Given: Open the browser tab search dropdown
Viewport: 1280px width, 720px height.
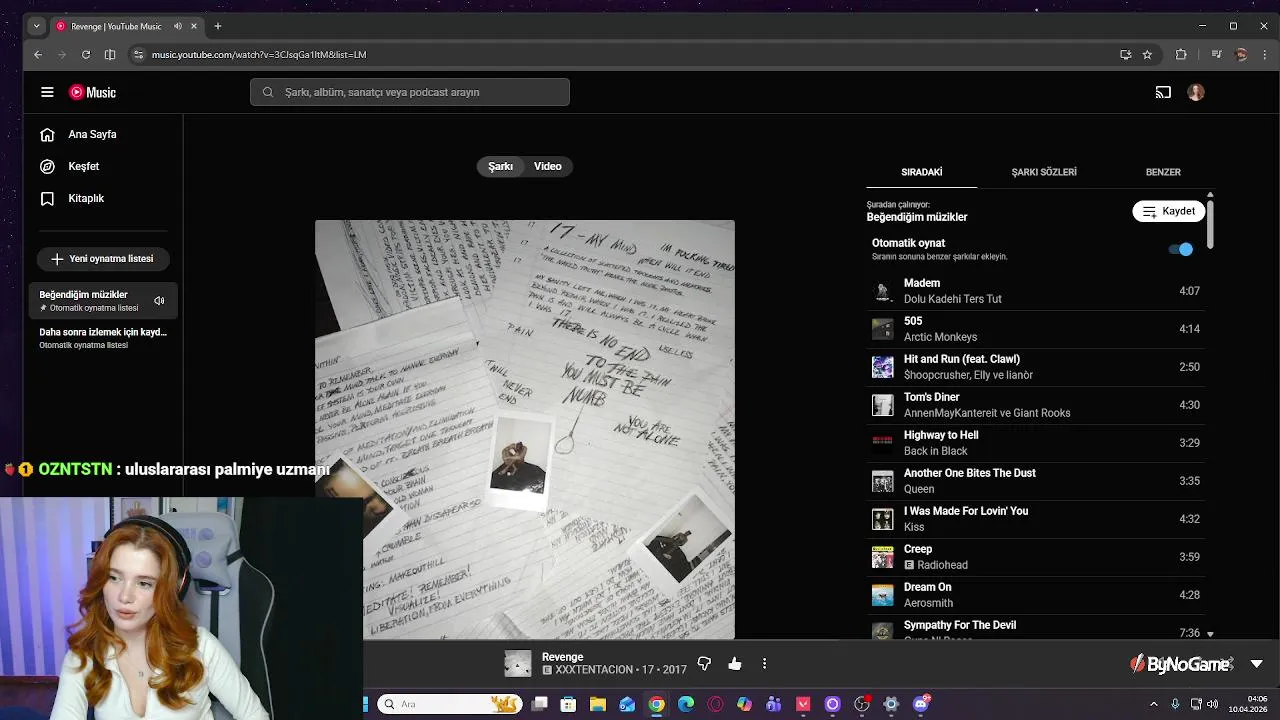Looking at the screenshot, I should (38, 26).
